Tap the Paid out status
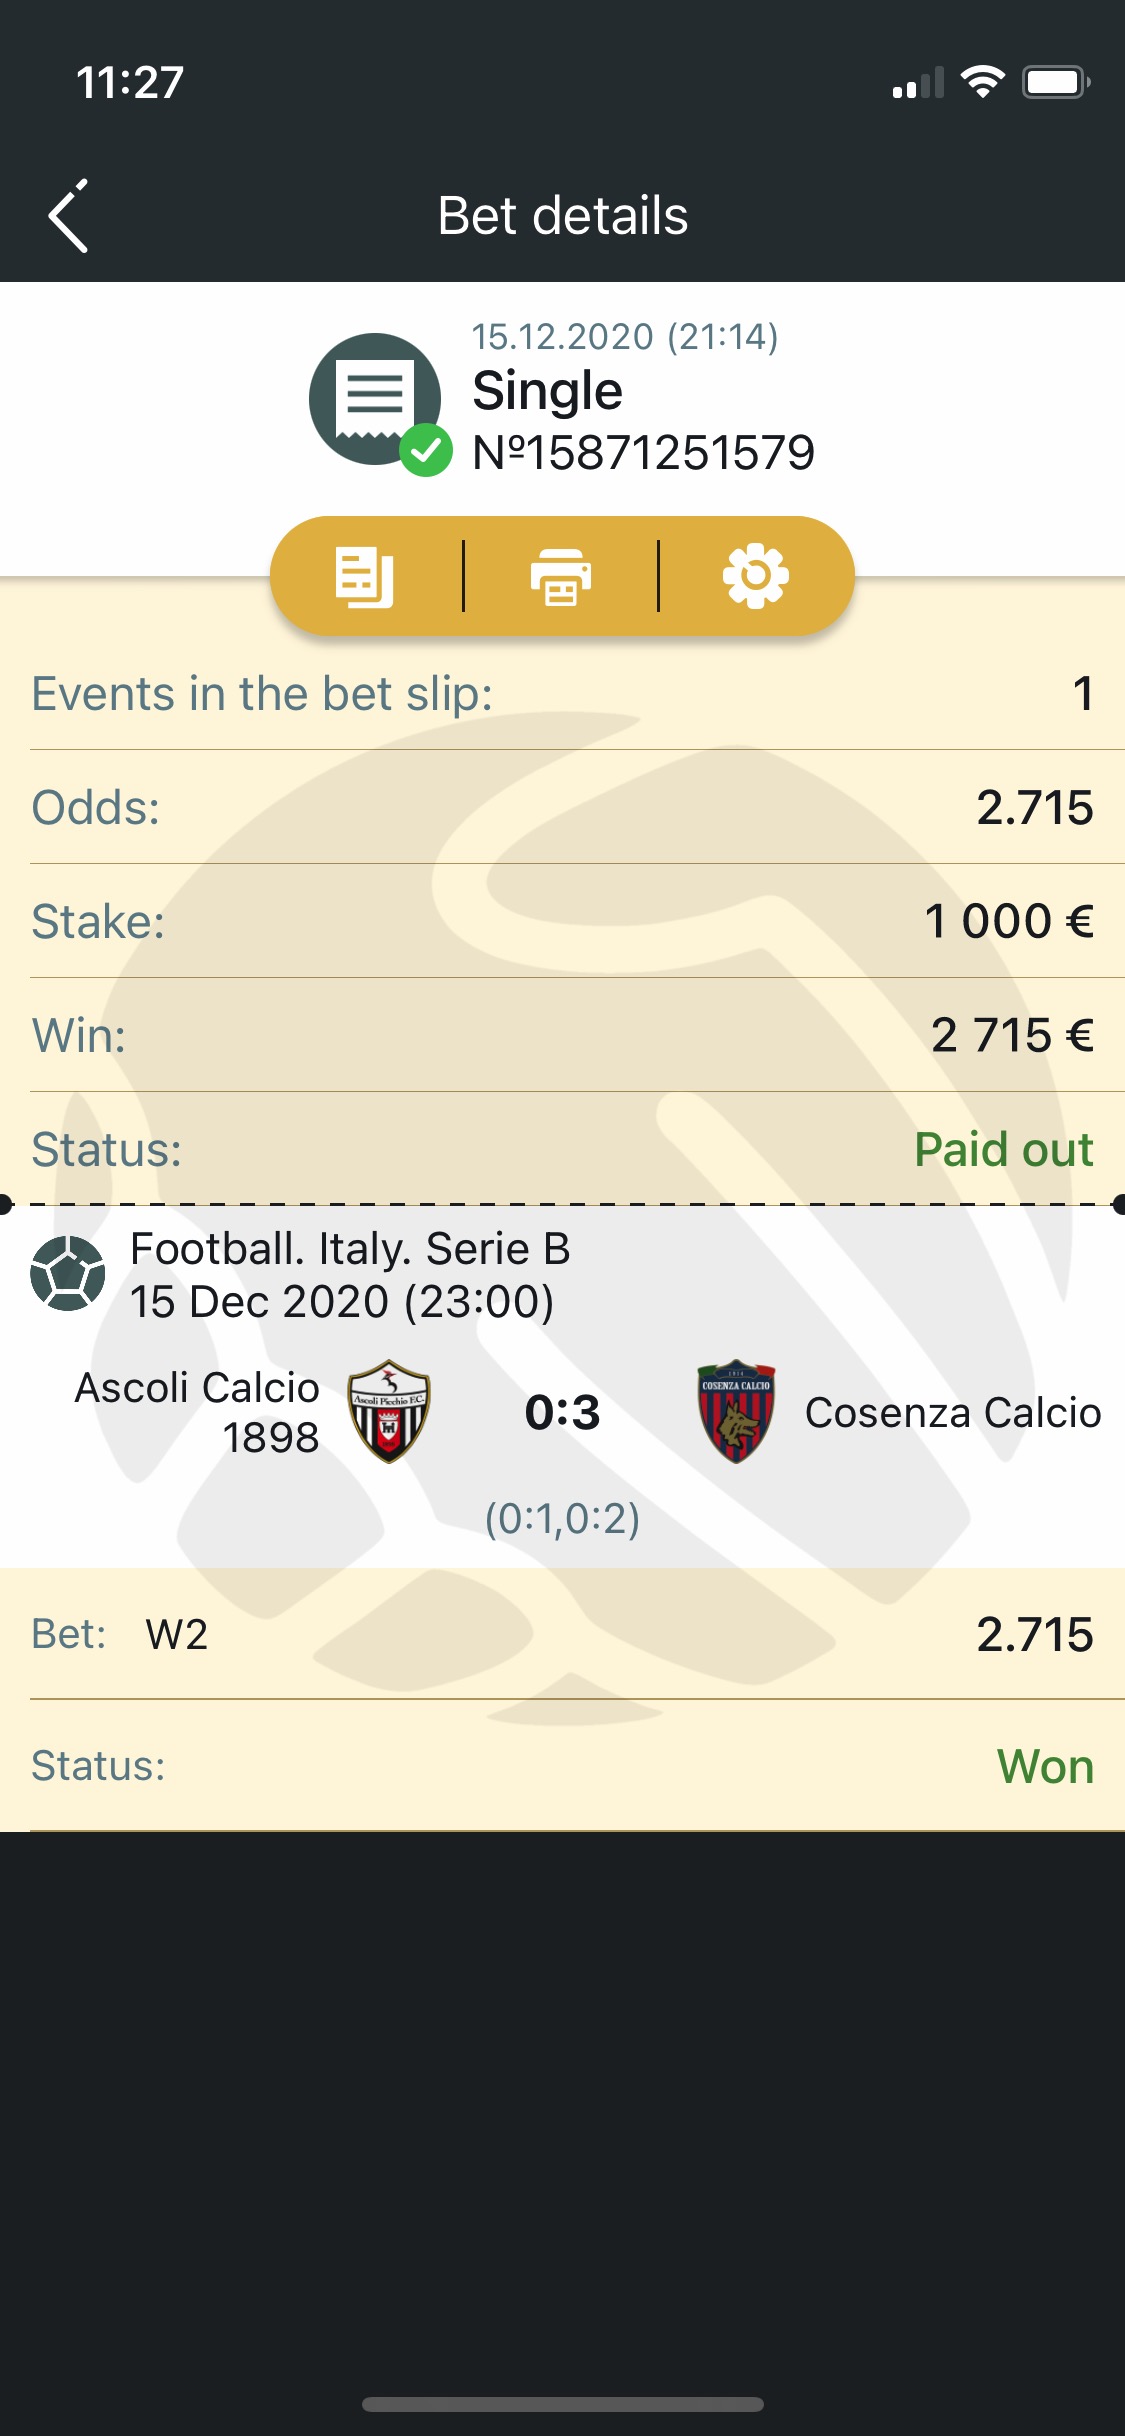Viewport: 1125px width, 2436px height. (1004, 1149)
